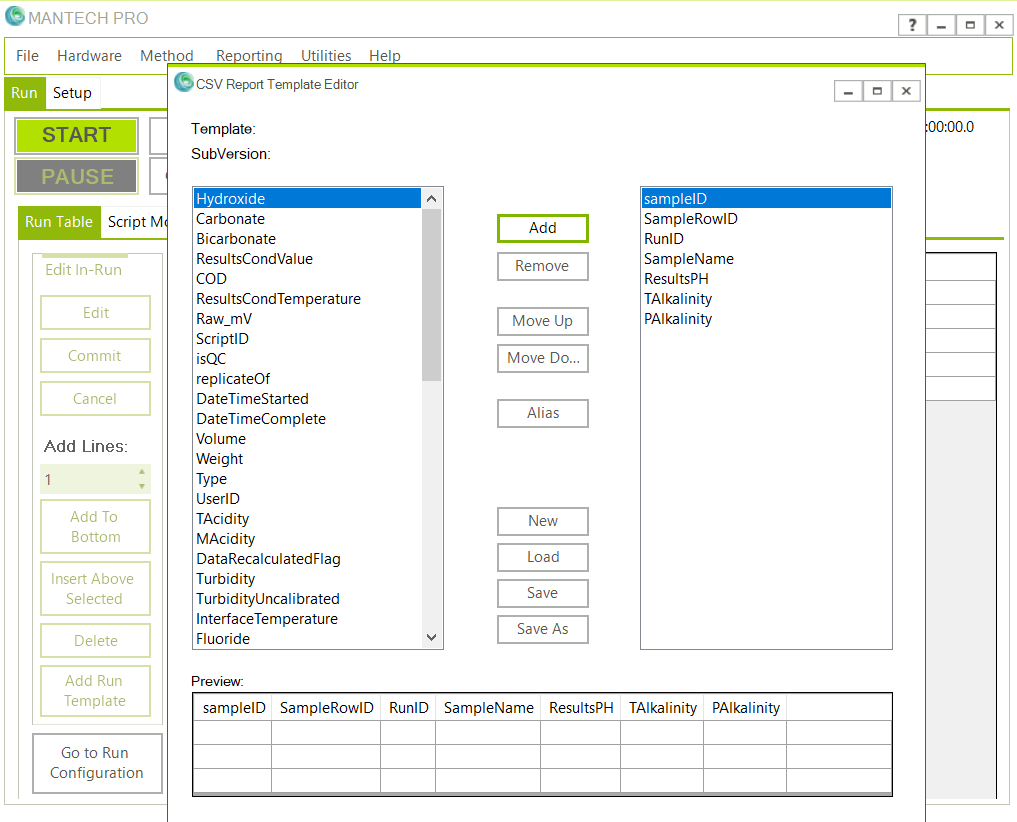The image size is (1017, 822).
Task: Click the Load template button
Action: 543,557
